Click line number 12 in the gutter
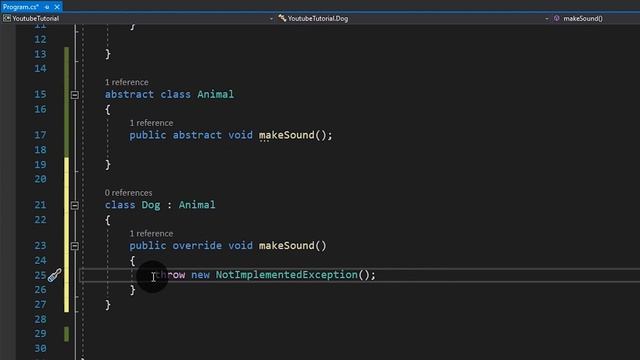The image size is (640, 360). (40, 40)
